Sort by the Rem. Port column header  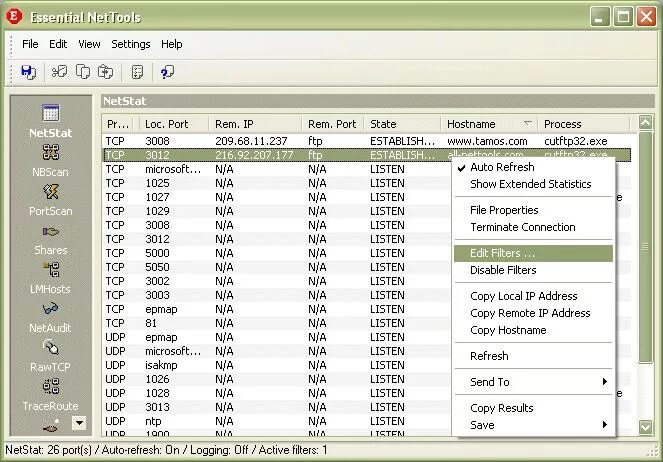coord(333,124)
